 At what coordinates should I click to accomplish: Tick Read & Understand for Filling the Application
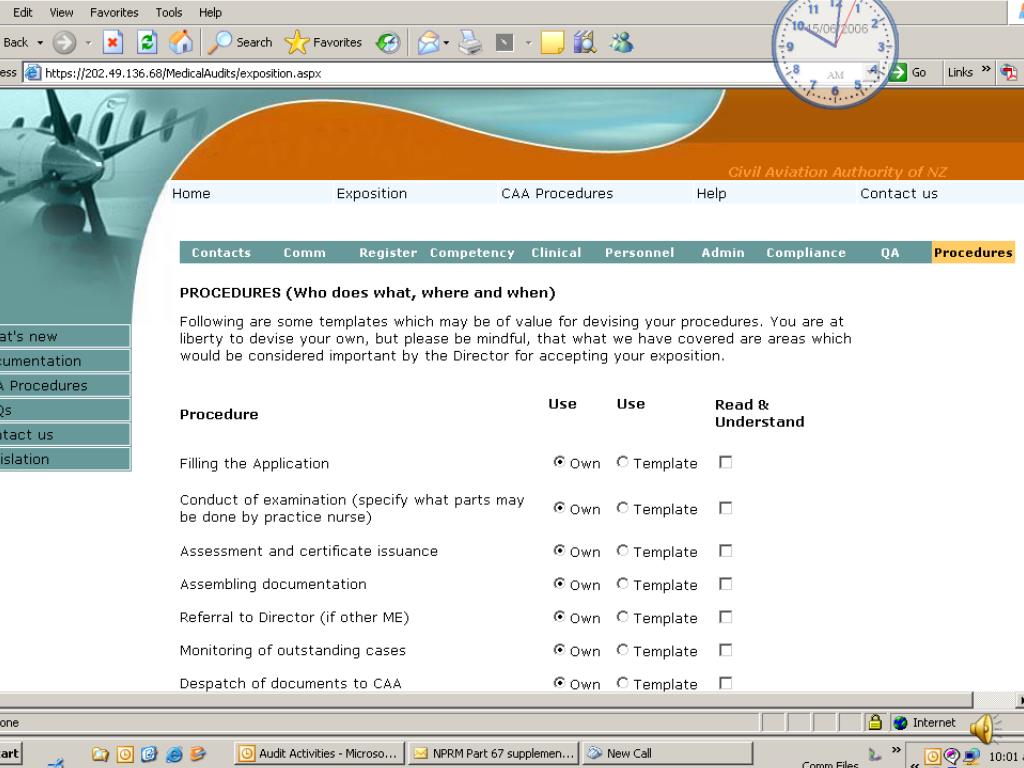coord(725,462)
